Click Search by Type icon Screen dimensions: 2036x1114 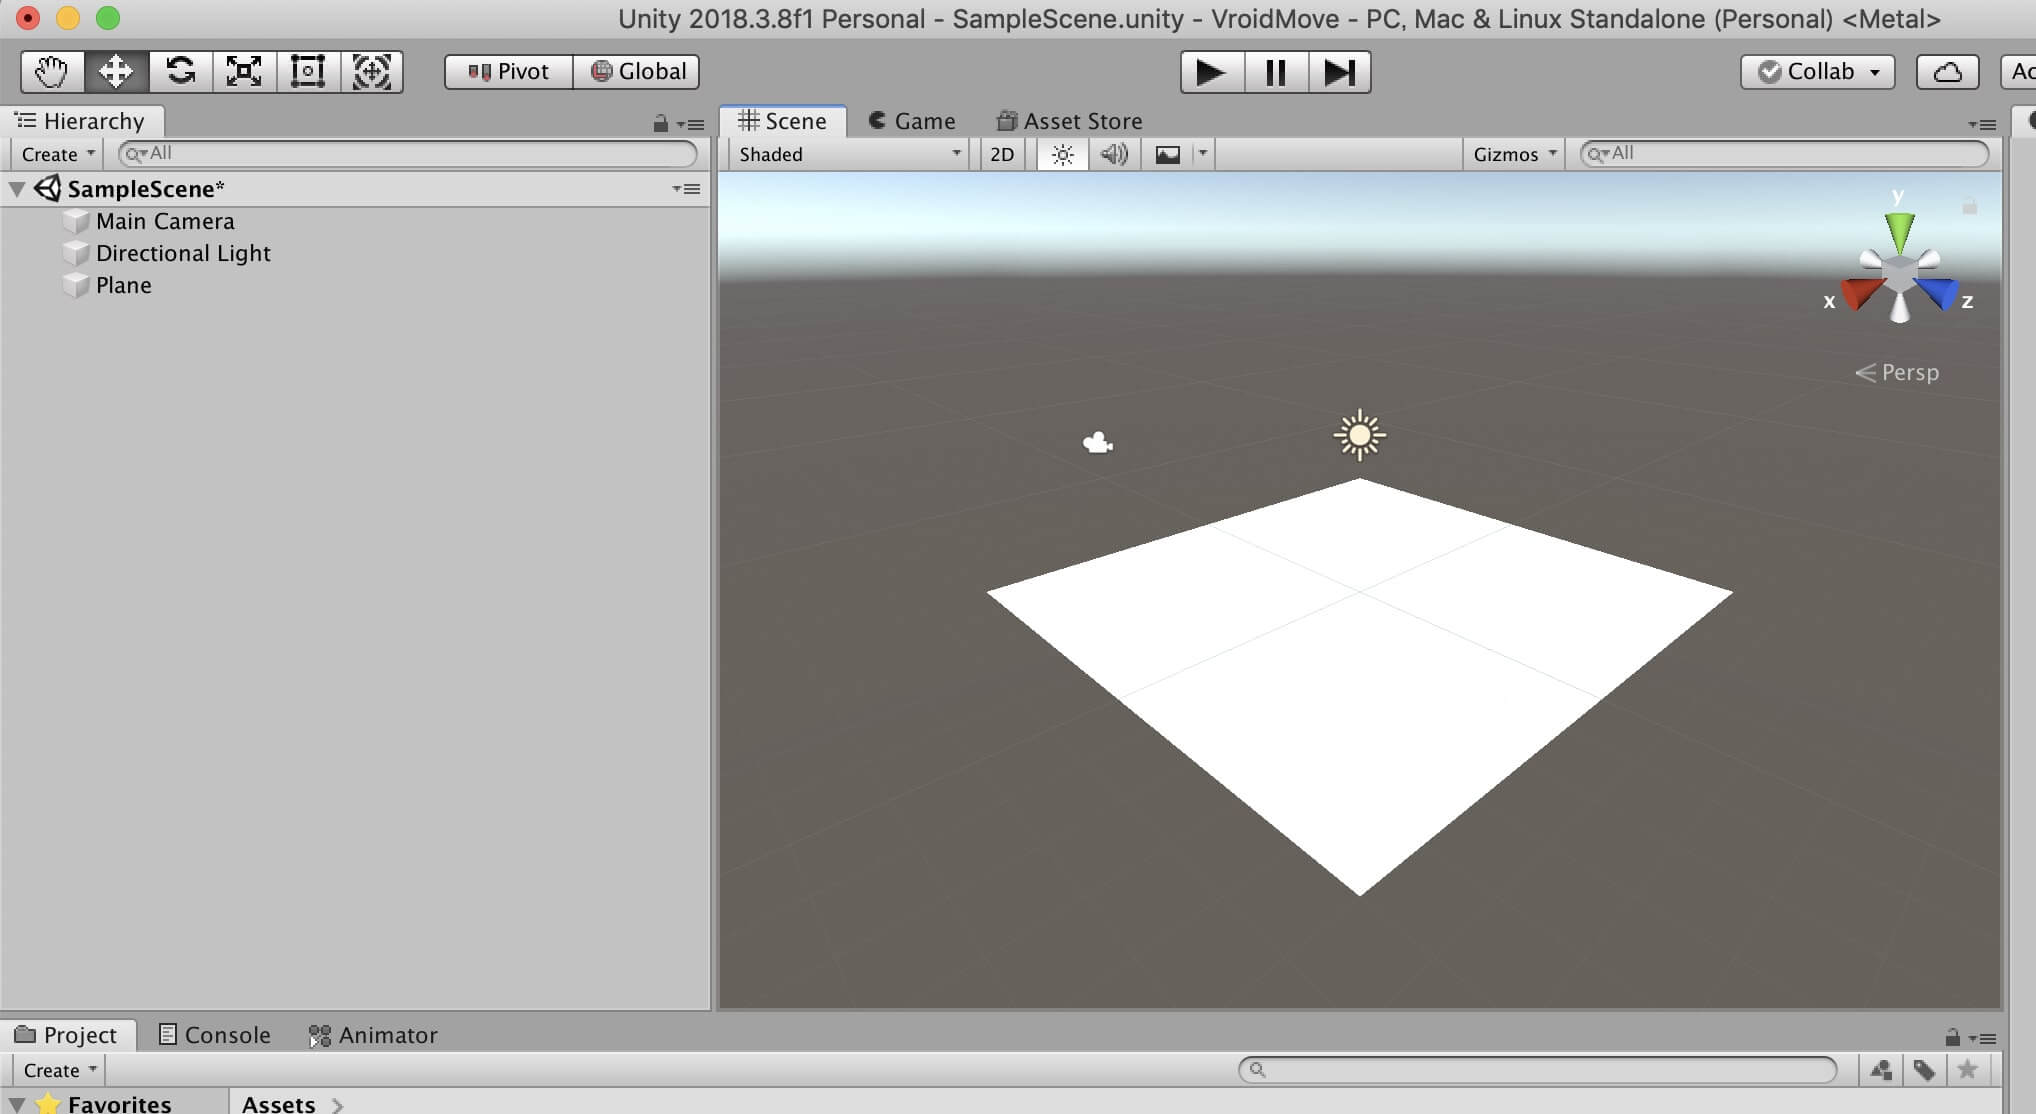[x=1881, y=1070]
